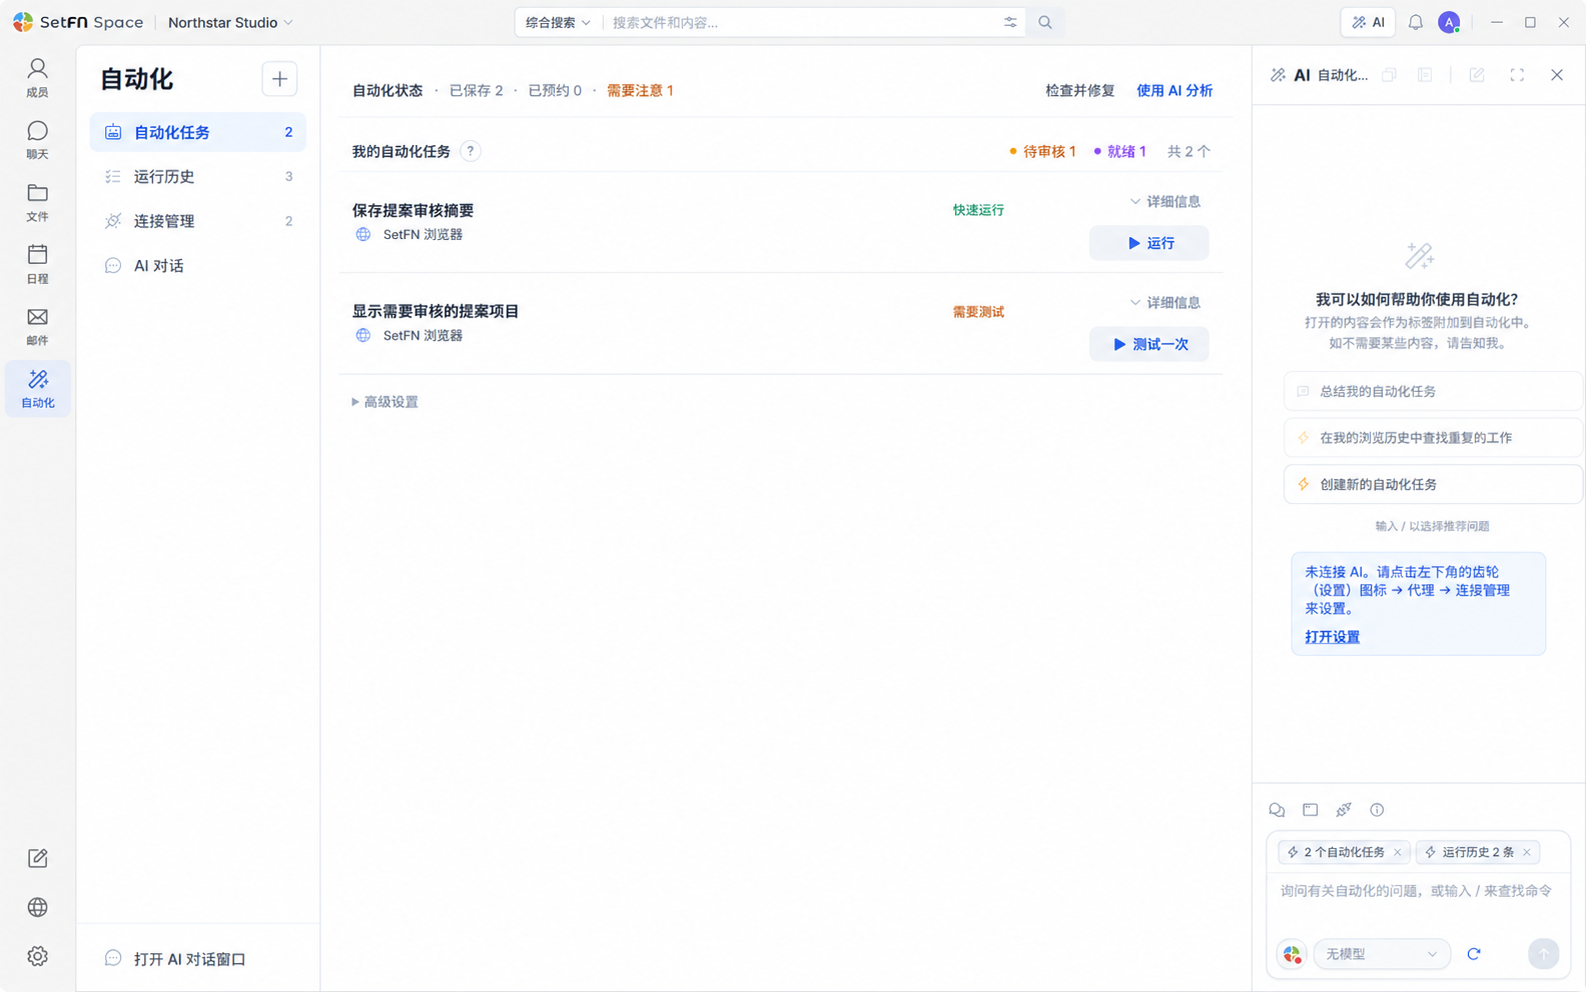Click the plus button to add automation
The height and width of the screenshot is (992, 1586).
[279, 79]
